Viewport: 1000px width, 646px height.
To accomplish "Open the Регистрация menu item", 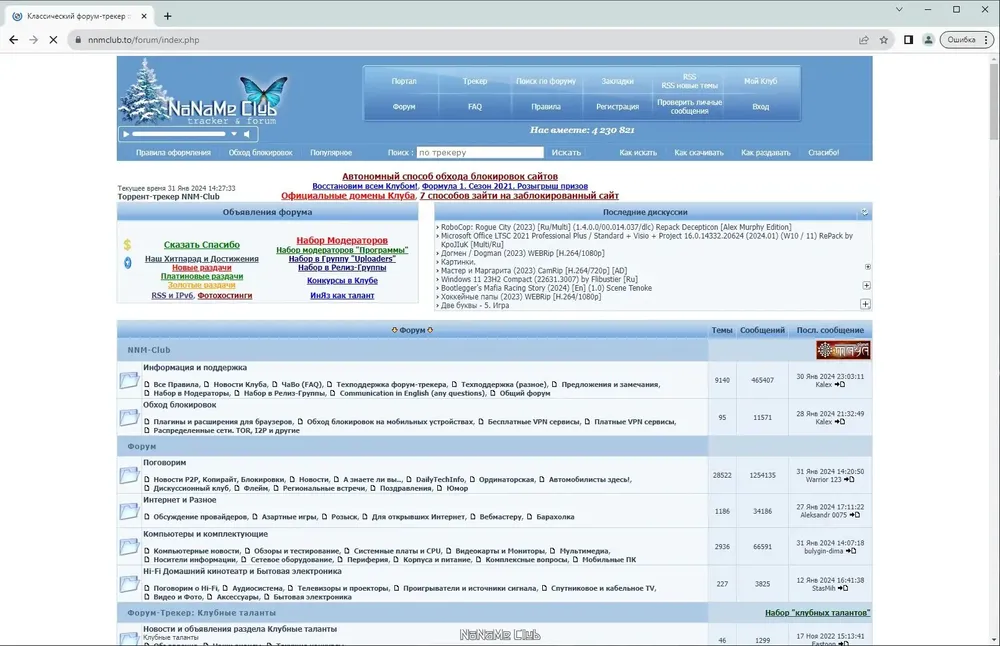I will tap(617, 106).
